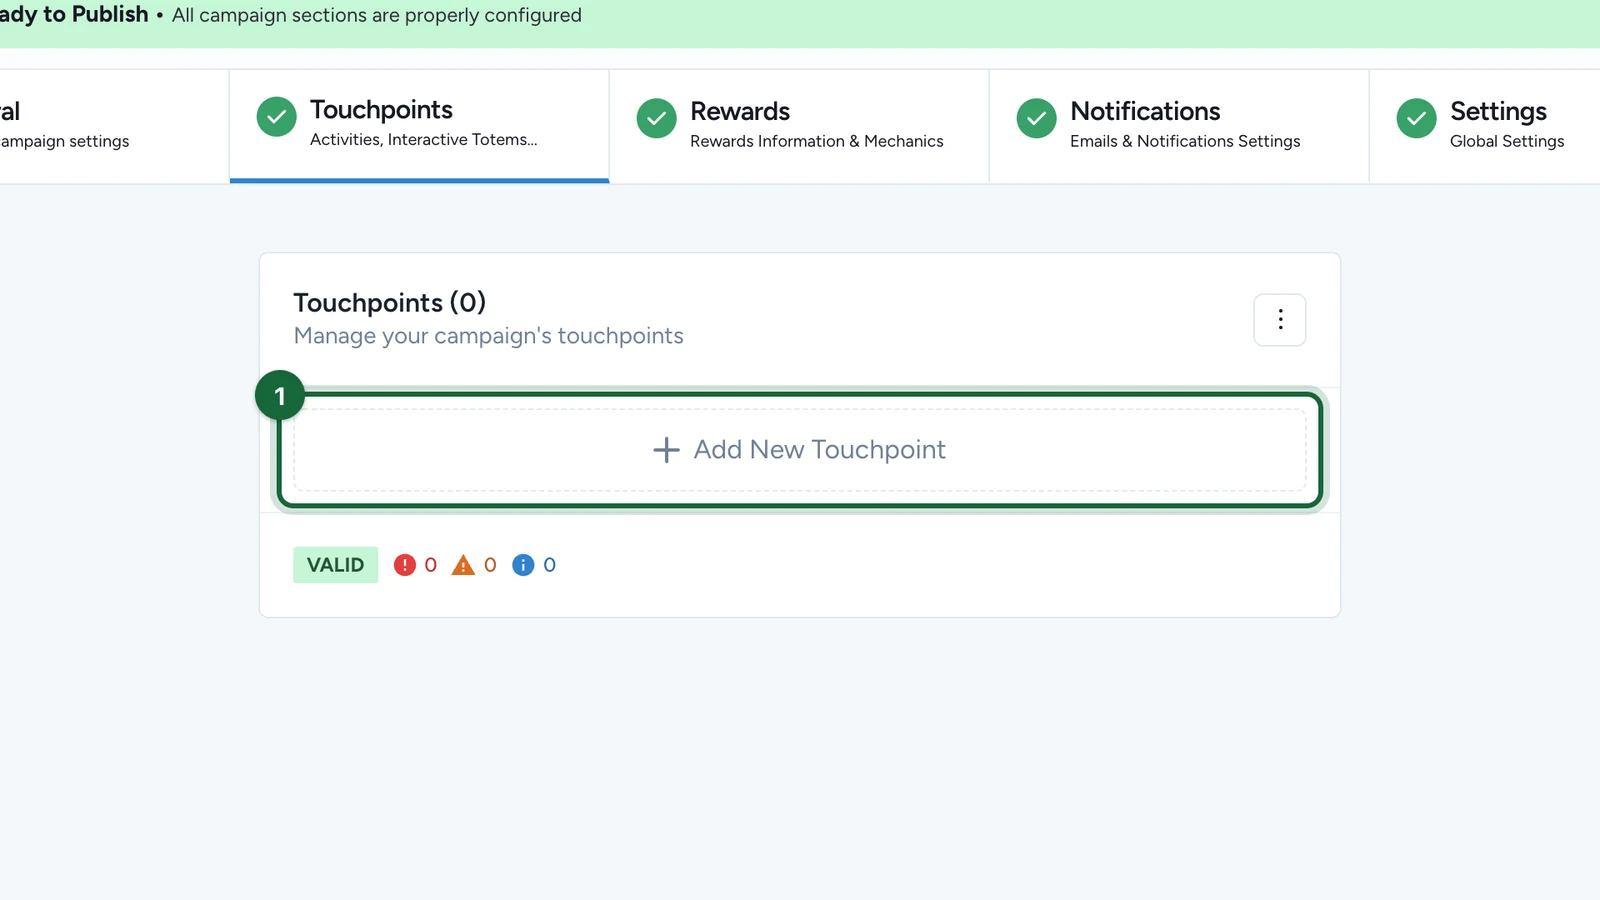This screenshot has height=900, width=1600.
Task: Click the blue info count icon
Action: pyautogui.click(x=523, y=565)
